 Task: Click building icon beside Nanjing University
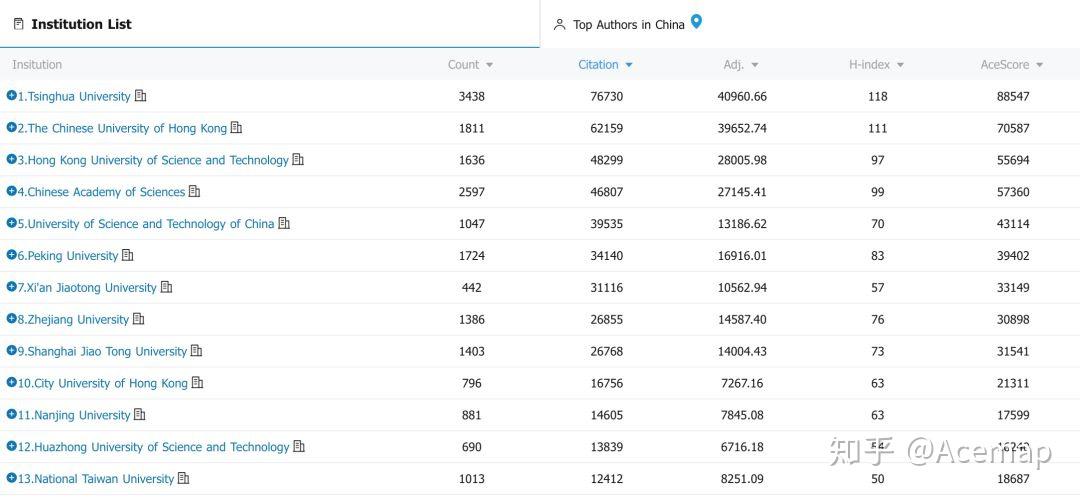140,415
